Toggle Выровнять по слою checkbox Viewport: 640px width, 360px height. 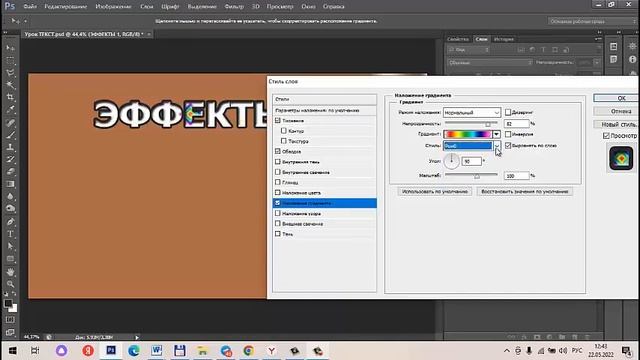point(508,145)
